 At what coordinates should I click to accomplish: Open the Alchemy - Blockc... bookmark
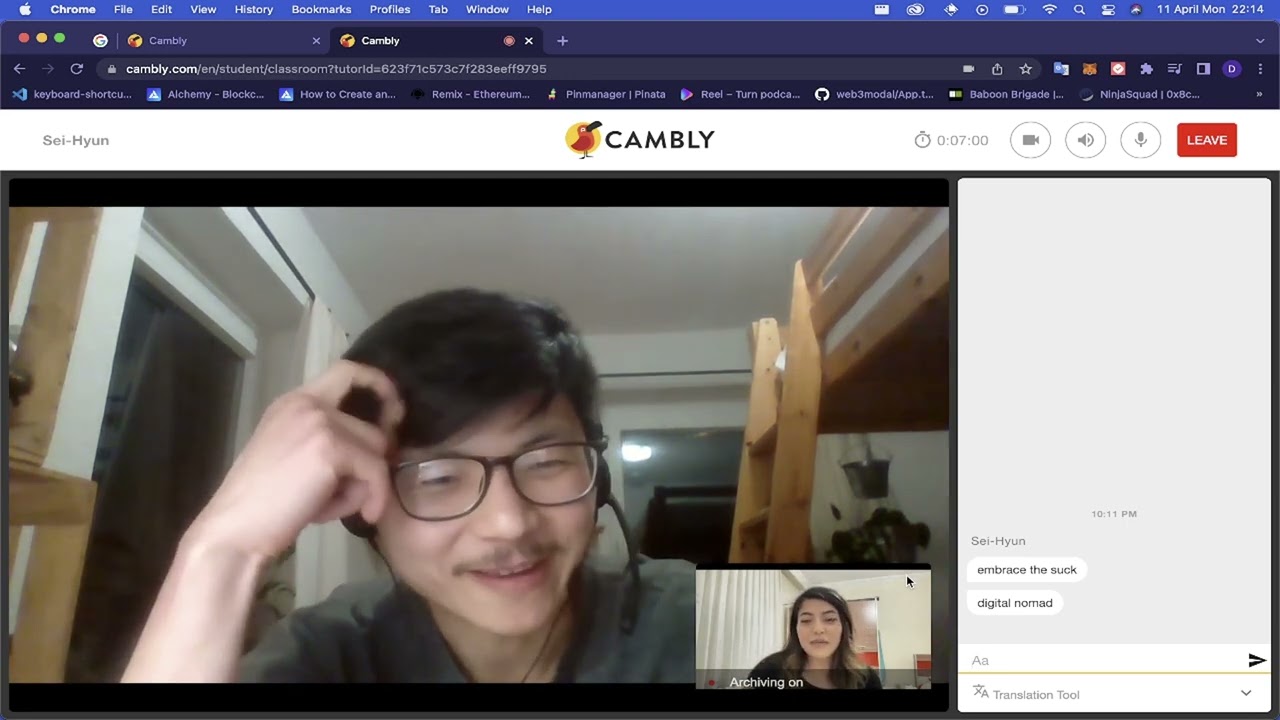[206, 95]
